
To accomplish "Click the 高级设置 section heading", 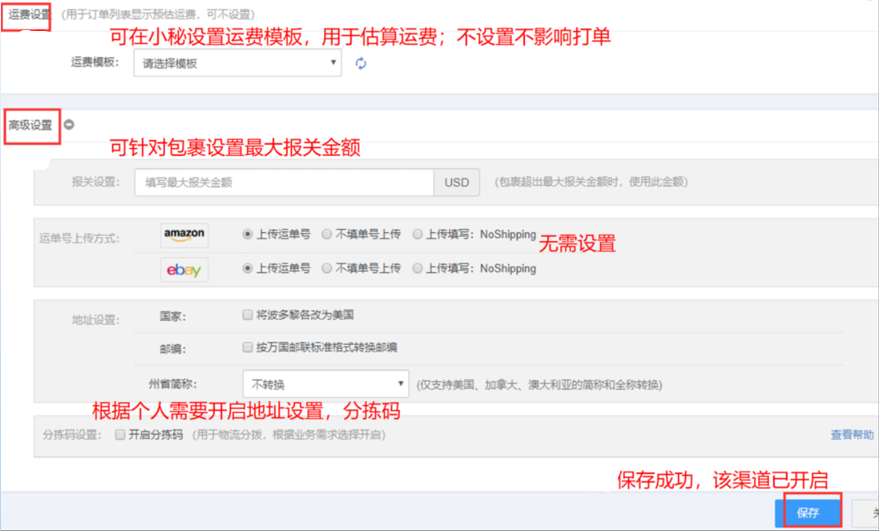I will (x=30, y=125).
